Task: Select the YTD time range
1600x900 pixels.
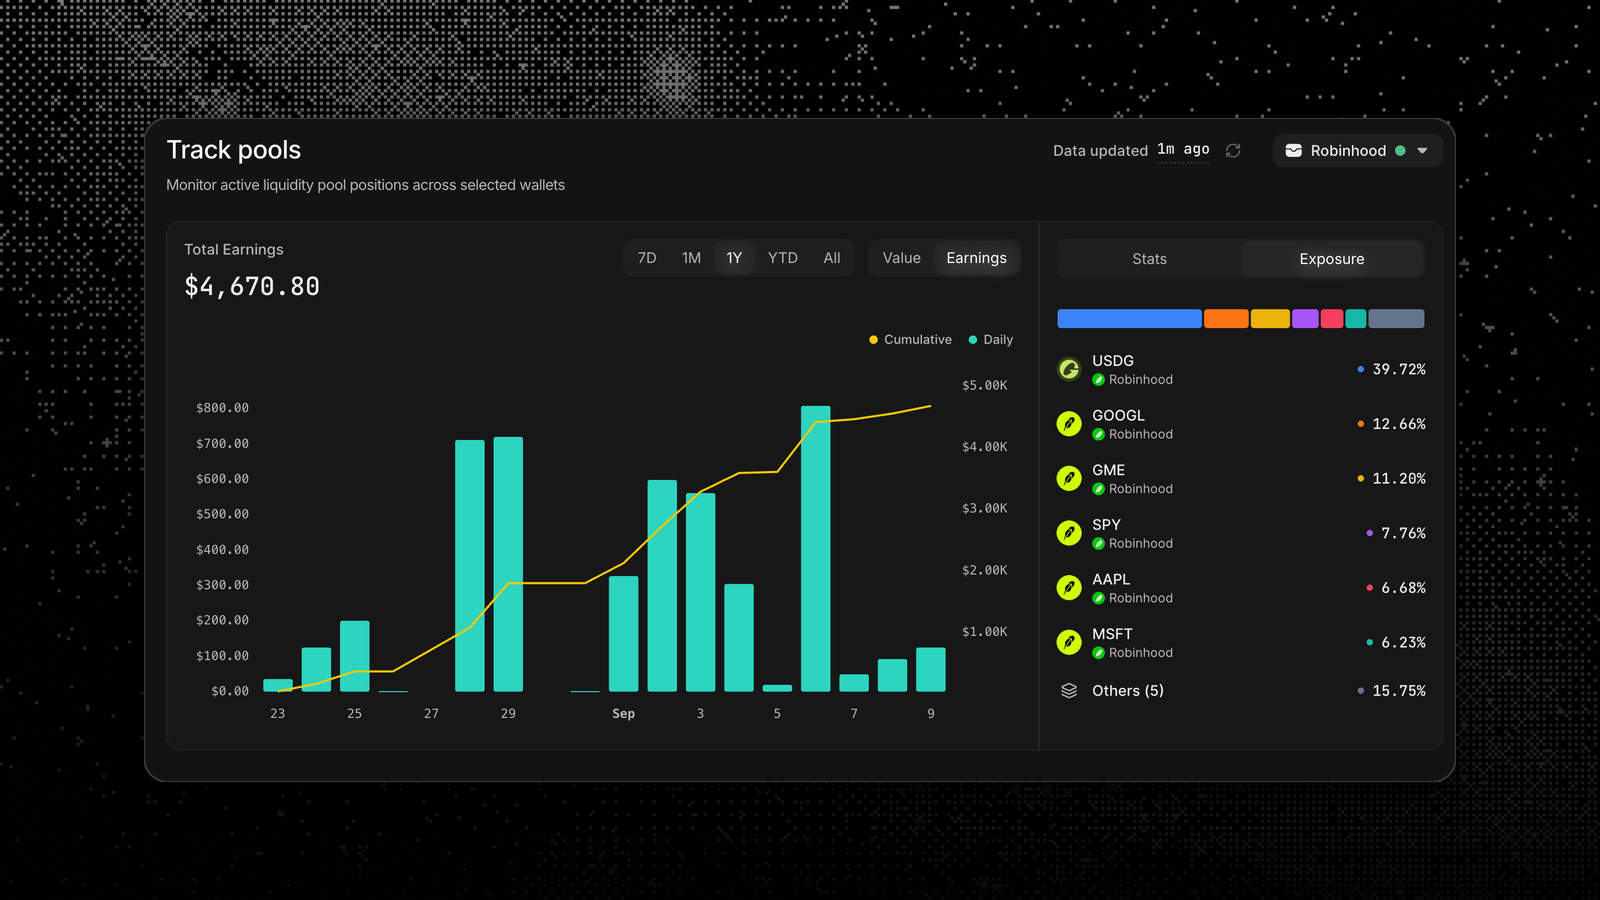Action: [x=783, y=258]
